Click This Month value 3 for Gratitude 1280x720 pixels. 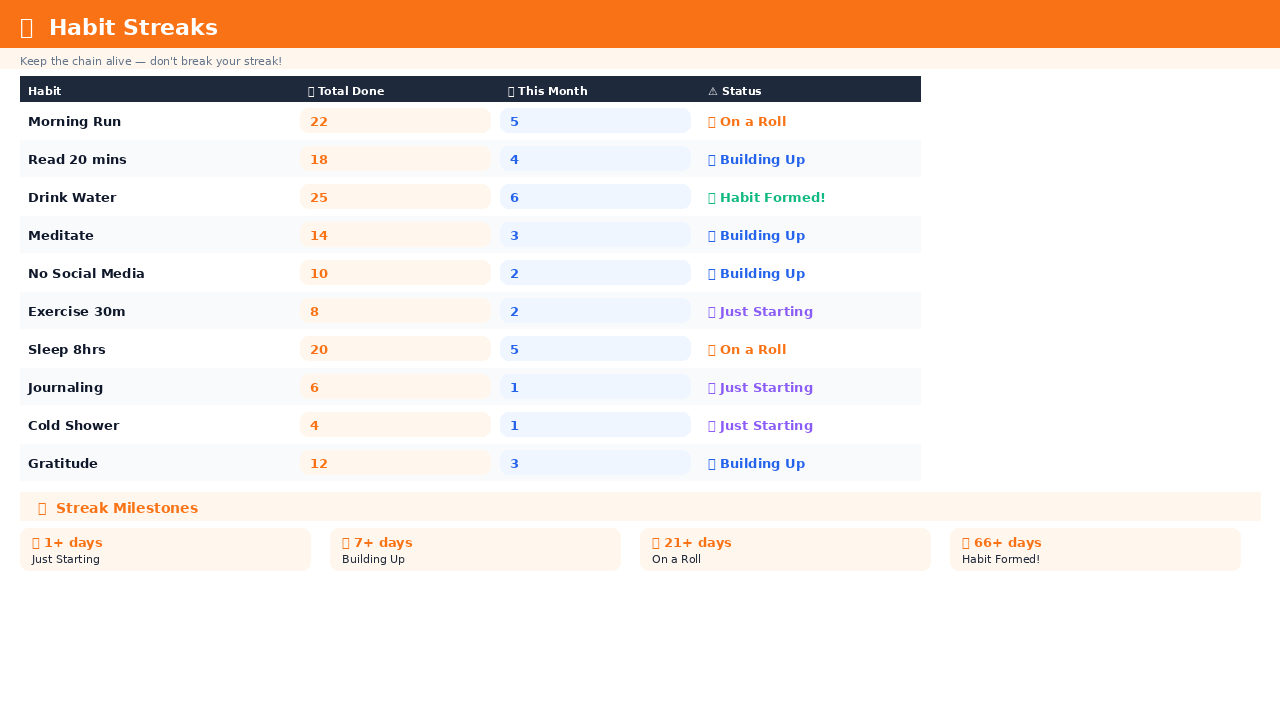click(595, 463)
